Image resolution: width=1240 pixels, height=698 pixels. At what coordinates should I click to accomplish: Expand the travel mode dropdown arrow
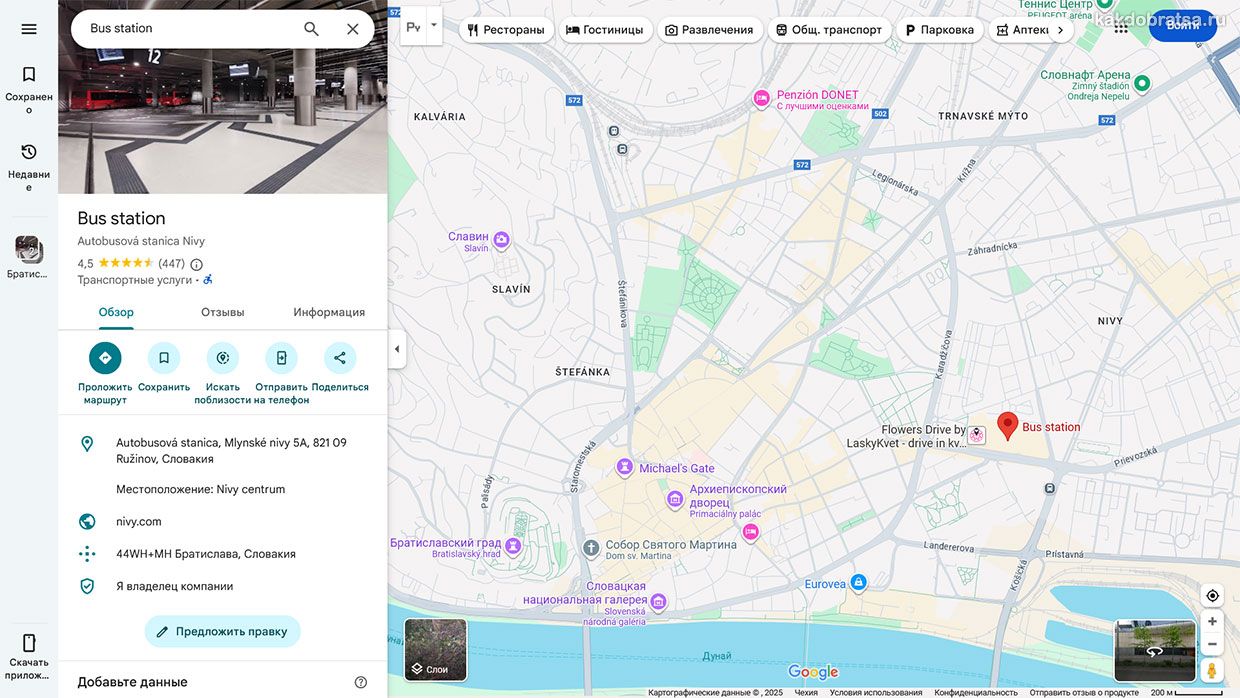coord(434,25)
